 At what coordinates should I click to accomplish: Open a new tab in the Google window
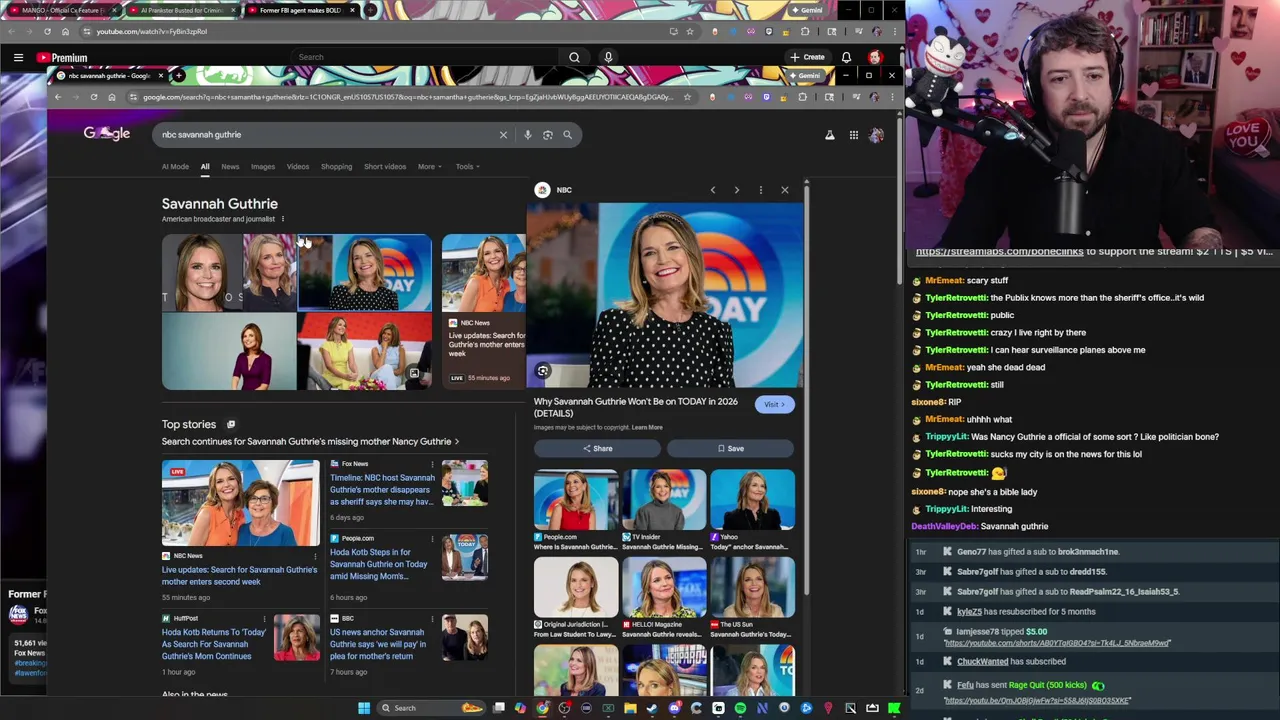click(x=179, y=76)
